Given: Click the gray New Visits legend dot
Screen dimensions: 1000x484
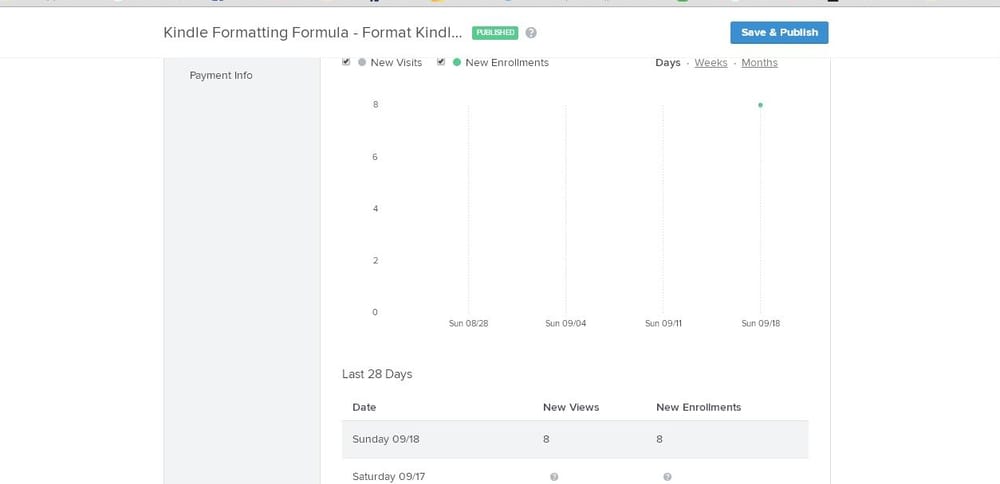Looking at the screenshot, I should pos(362,62).
